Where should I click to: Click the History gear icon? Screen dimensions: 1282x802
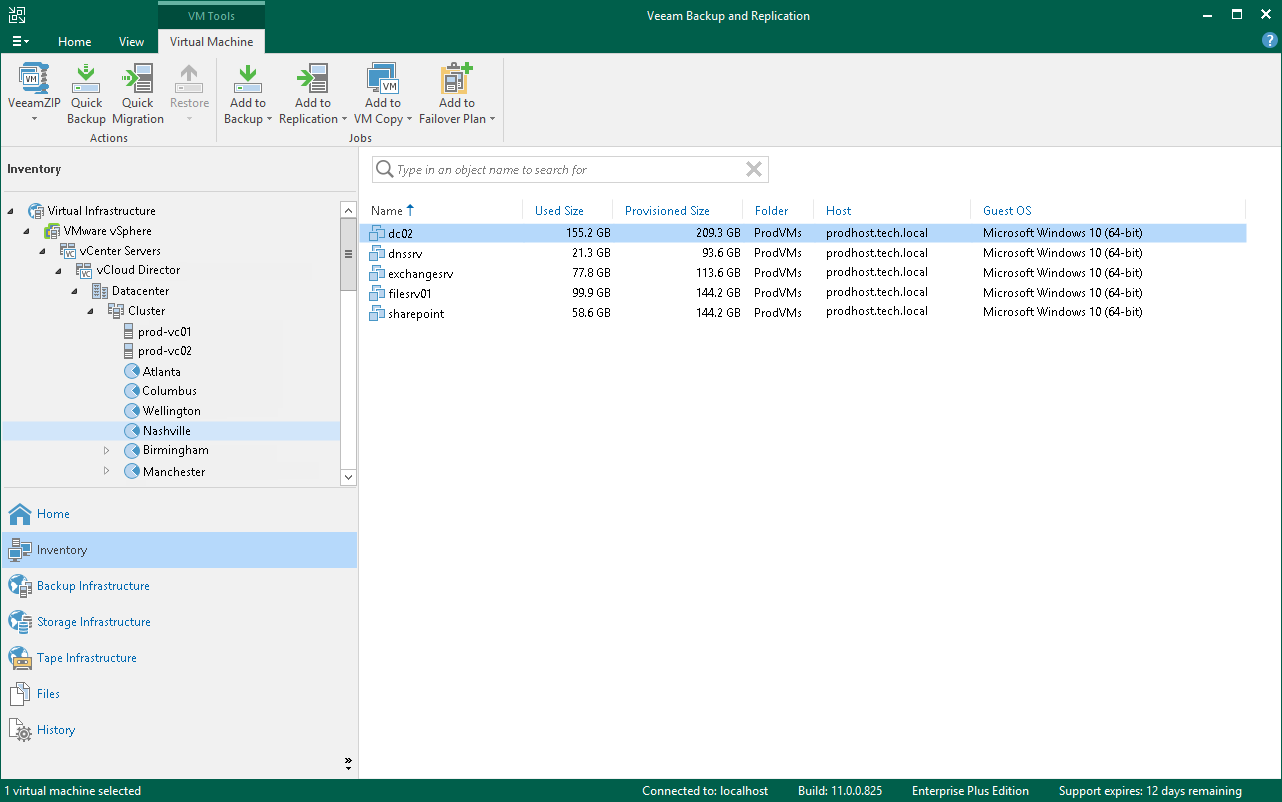pyautogui.click(x=20, y=730)
